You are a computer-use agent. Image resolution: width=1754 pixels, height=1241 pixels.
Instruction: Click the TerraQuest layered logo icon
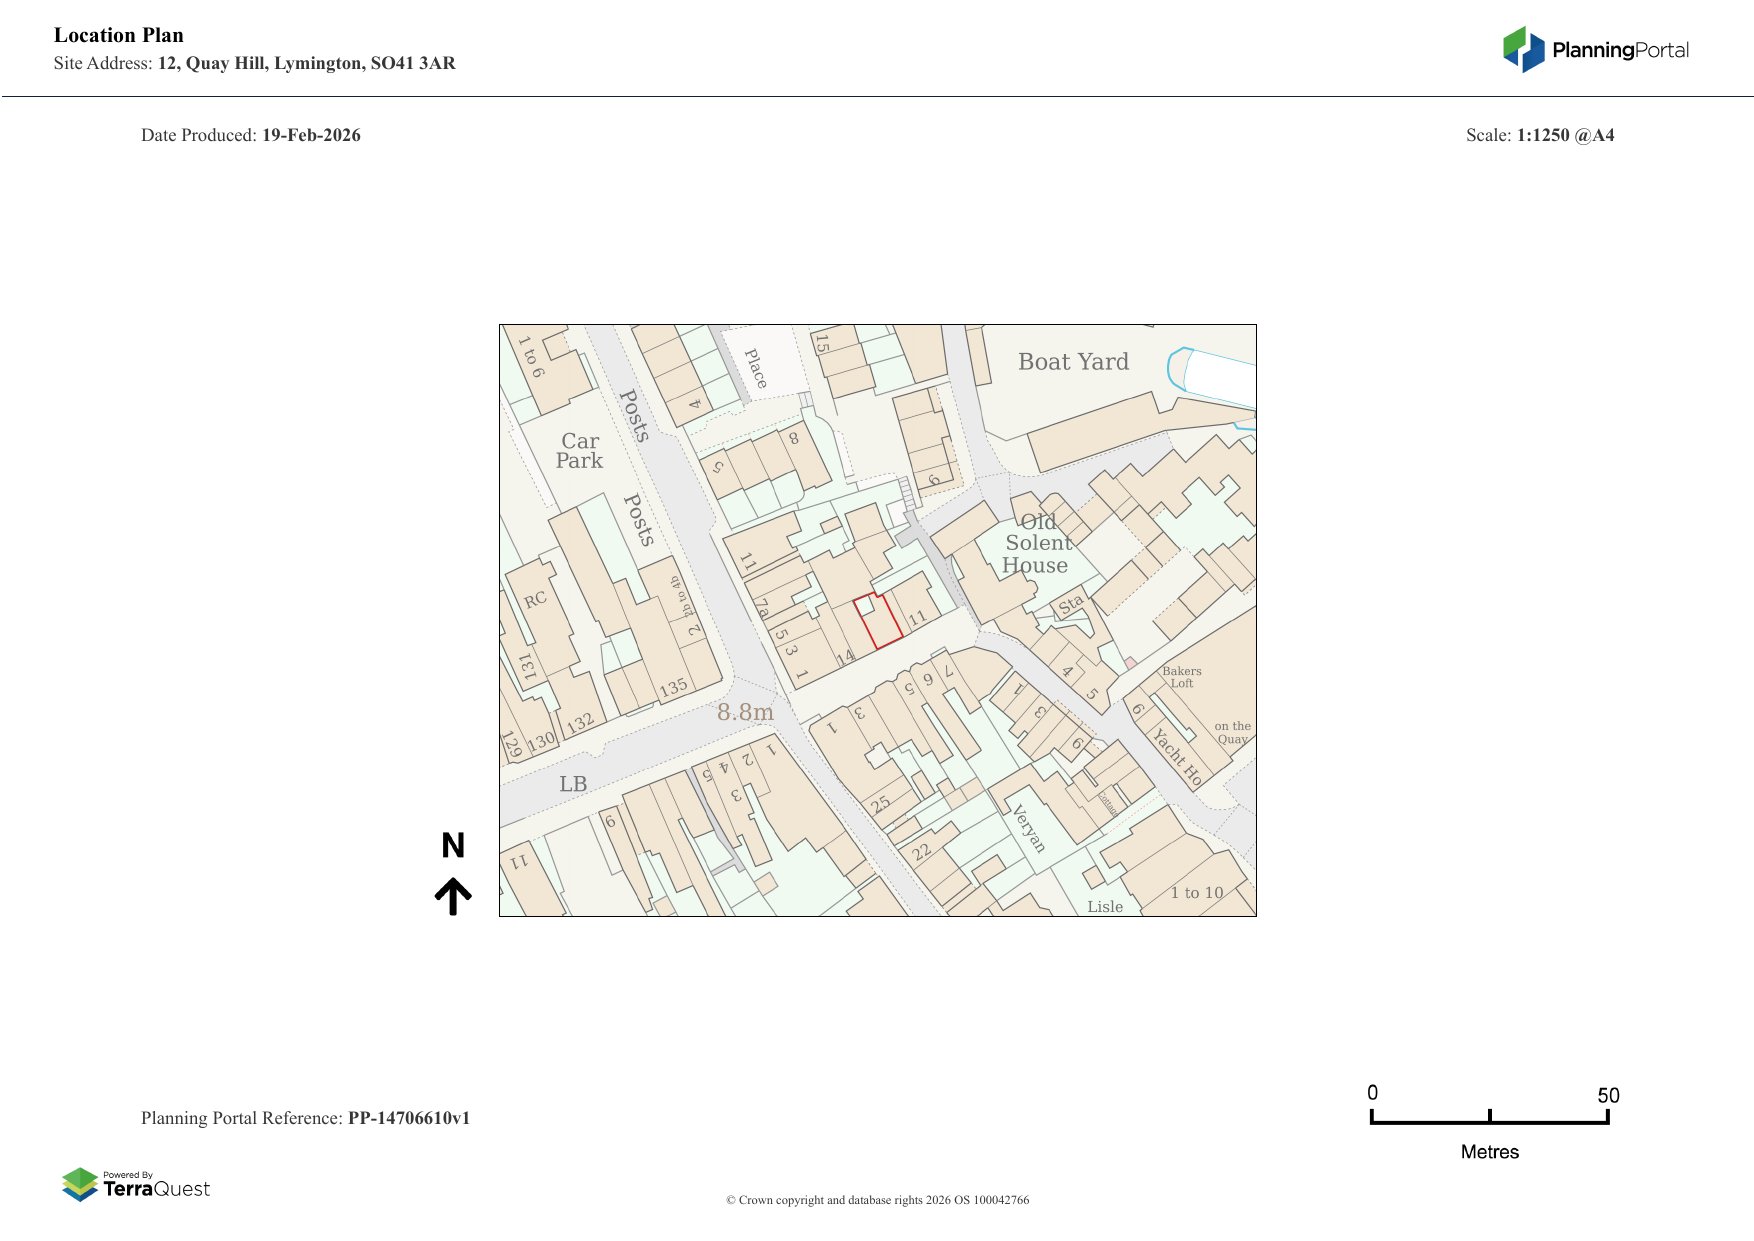coord(80,1184)
